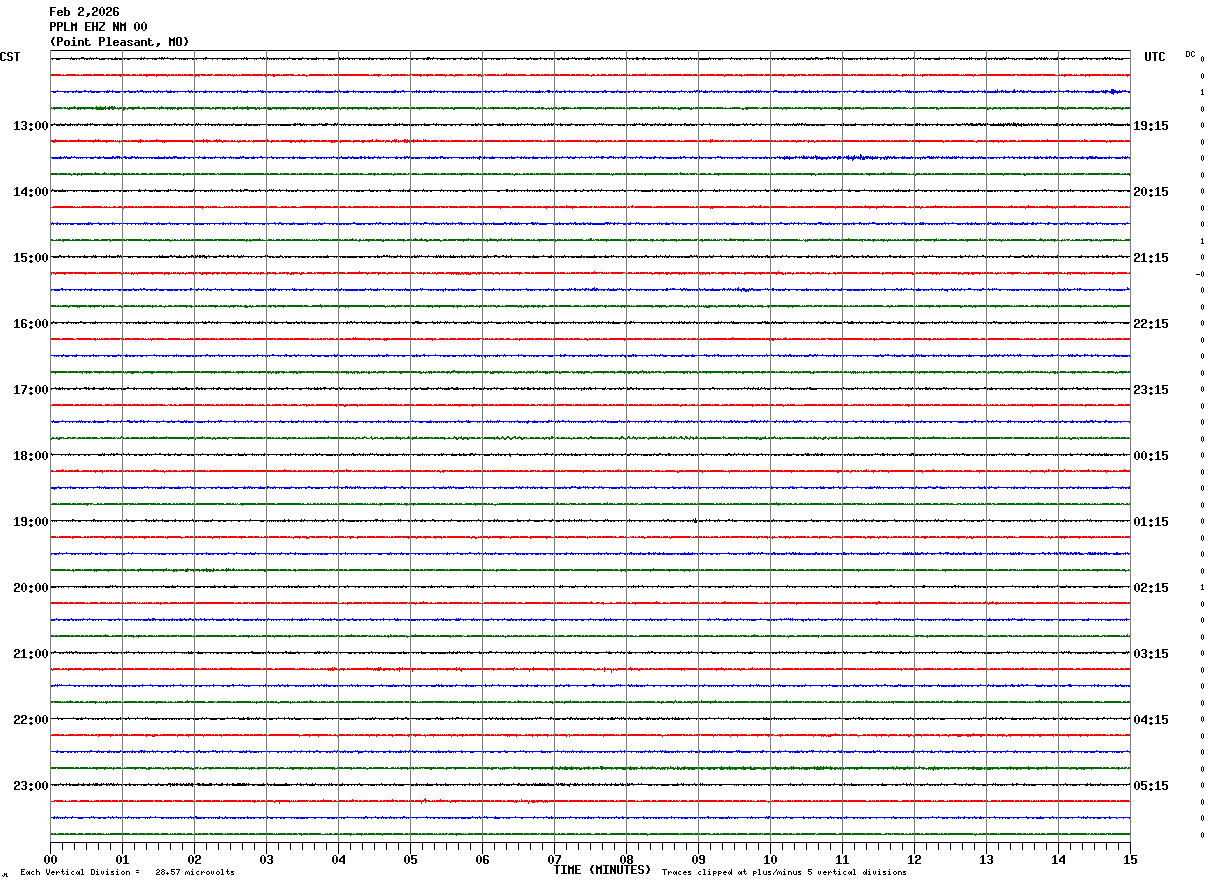Click the 02:15 UTC time label
1210x886 pixels.
point(1150,588)
